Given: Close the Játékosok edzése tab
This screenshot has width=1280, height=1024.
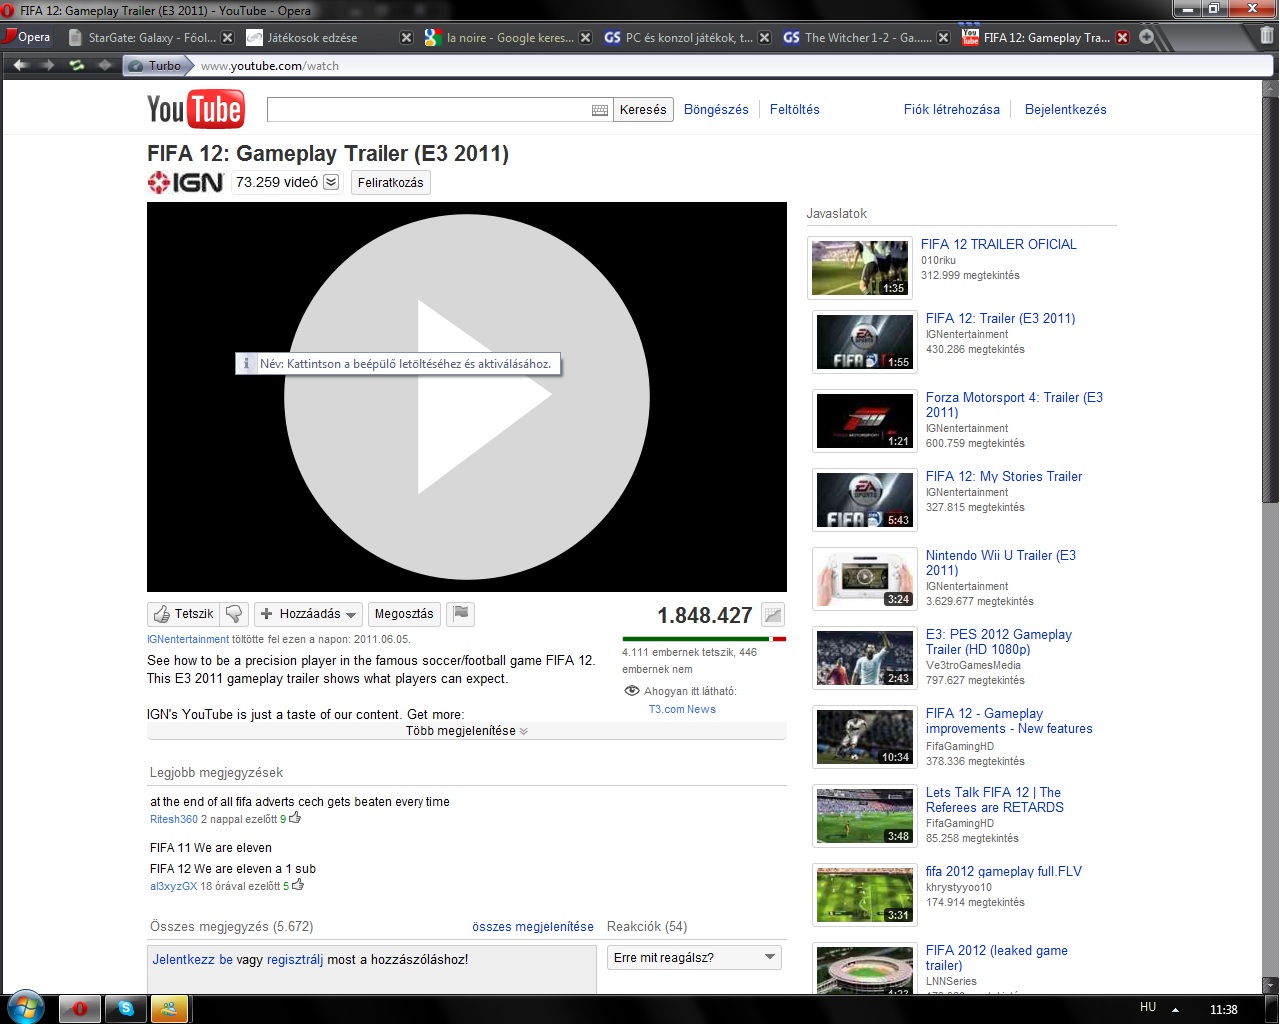Looking at the screenshot, I should (x=406, y=38).
